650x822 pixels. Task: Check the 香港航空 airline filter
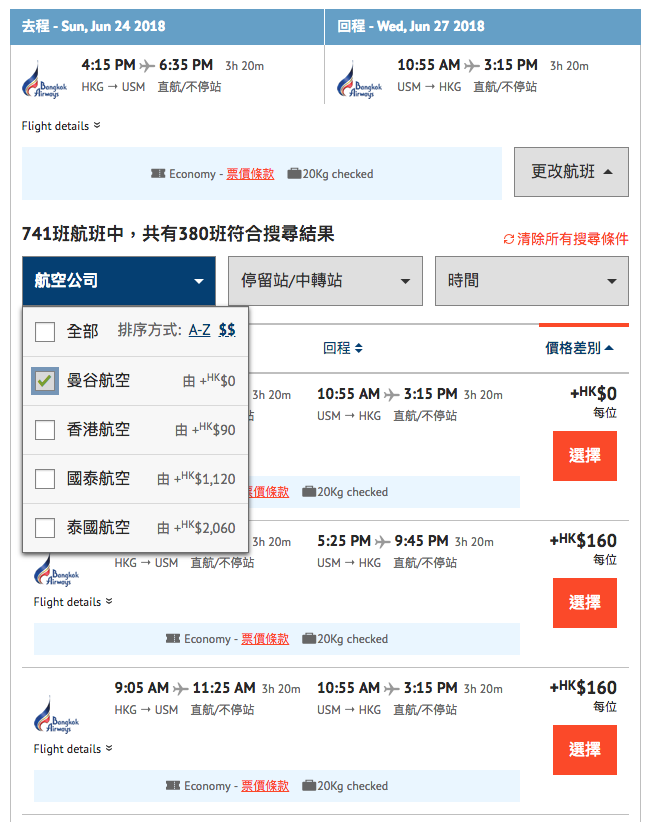tap(45, 430)
